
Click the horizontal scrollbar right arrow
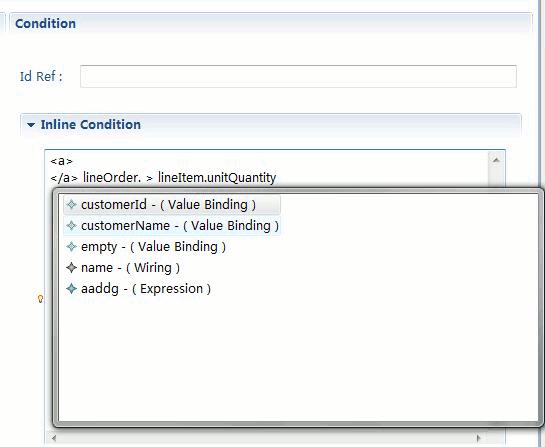click(x=479, y=438)
